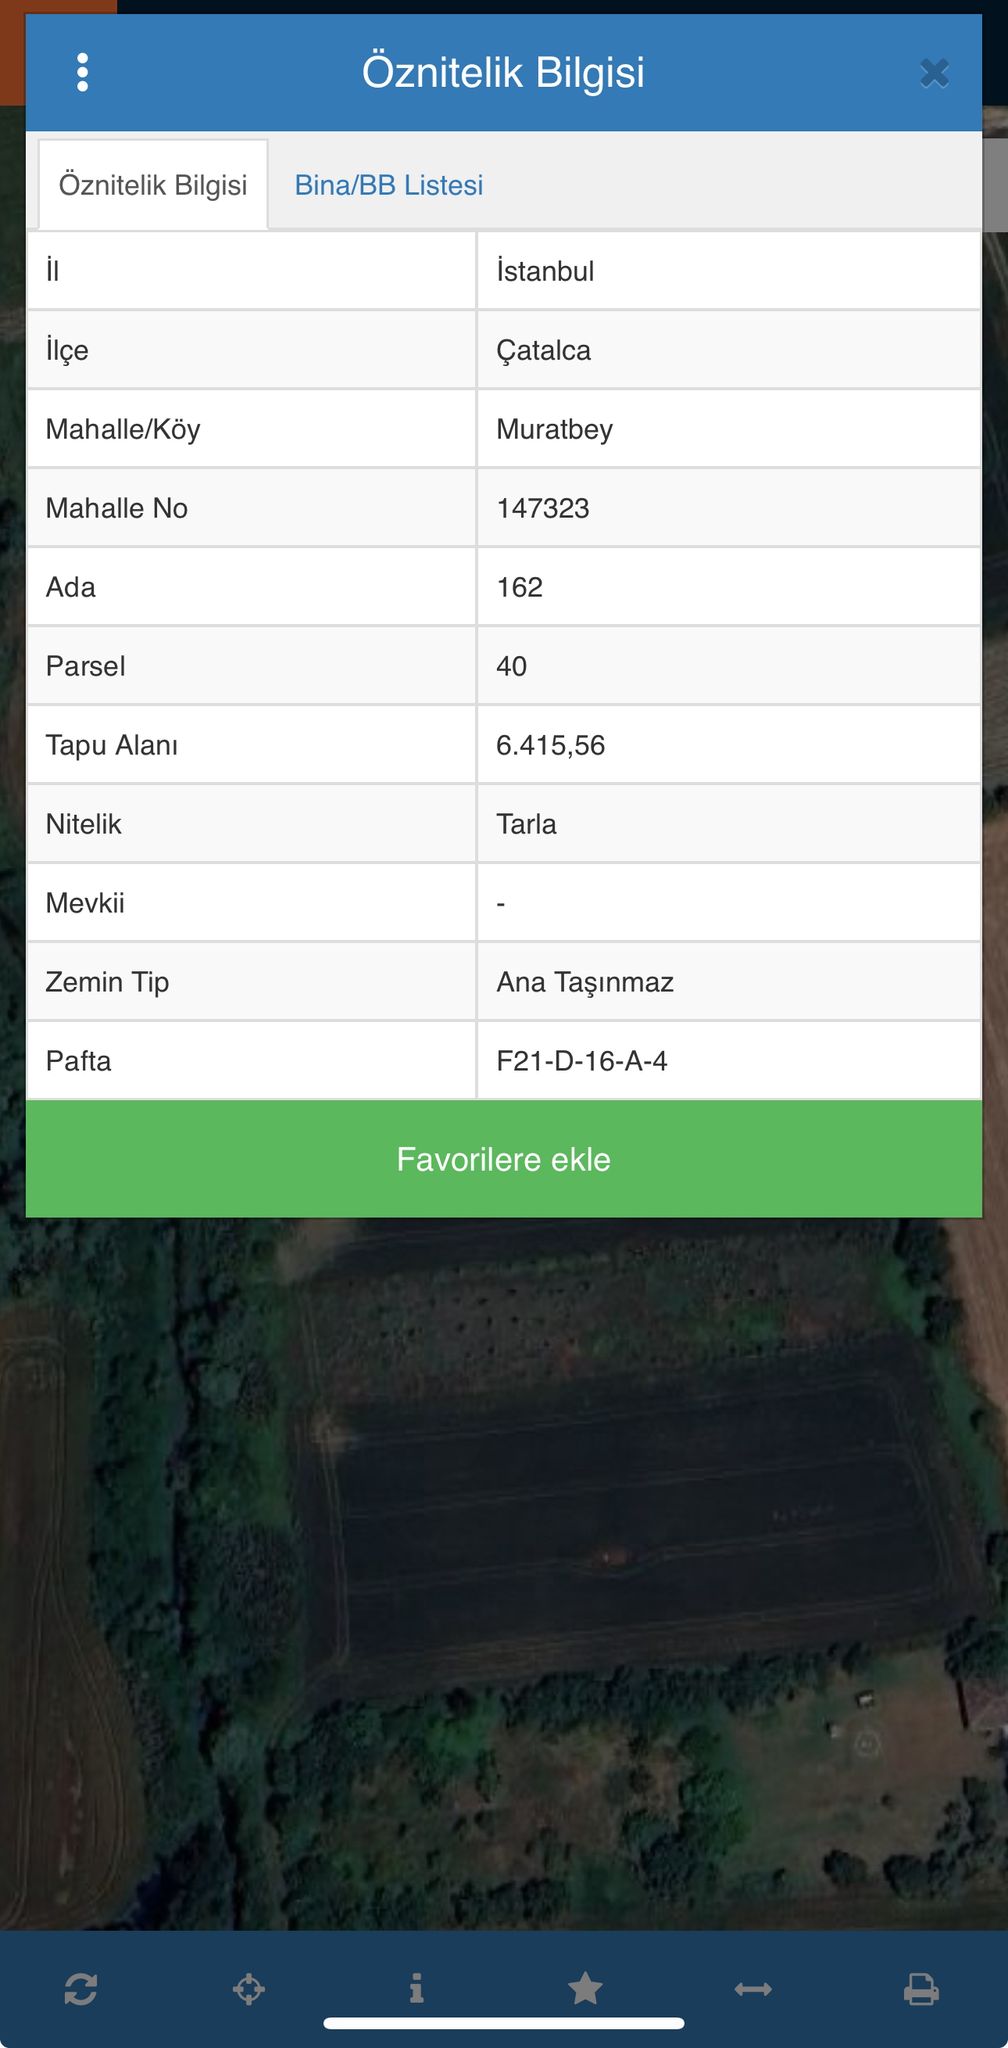
Task: Switch to Bina/BB Listesi tab
Action: (x=389, y=185)
